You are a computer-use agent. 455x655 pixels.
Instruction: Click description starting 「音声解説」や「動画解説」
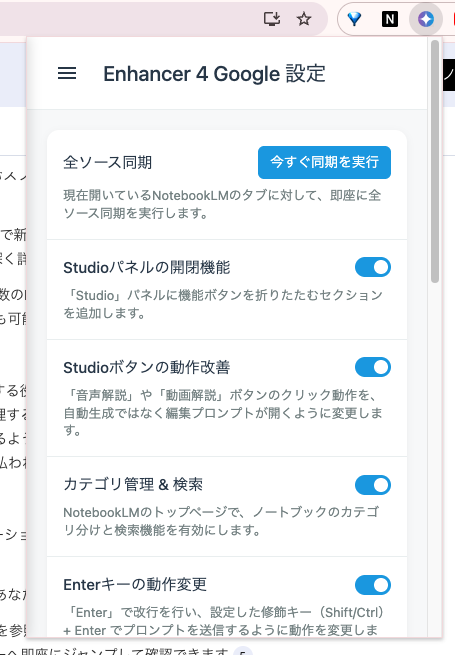click(222, 412)
